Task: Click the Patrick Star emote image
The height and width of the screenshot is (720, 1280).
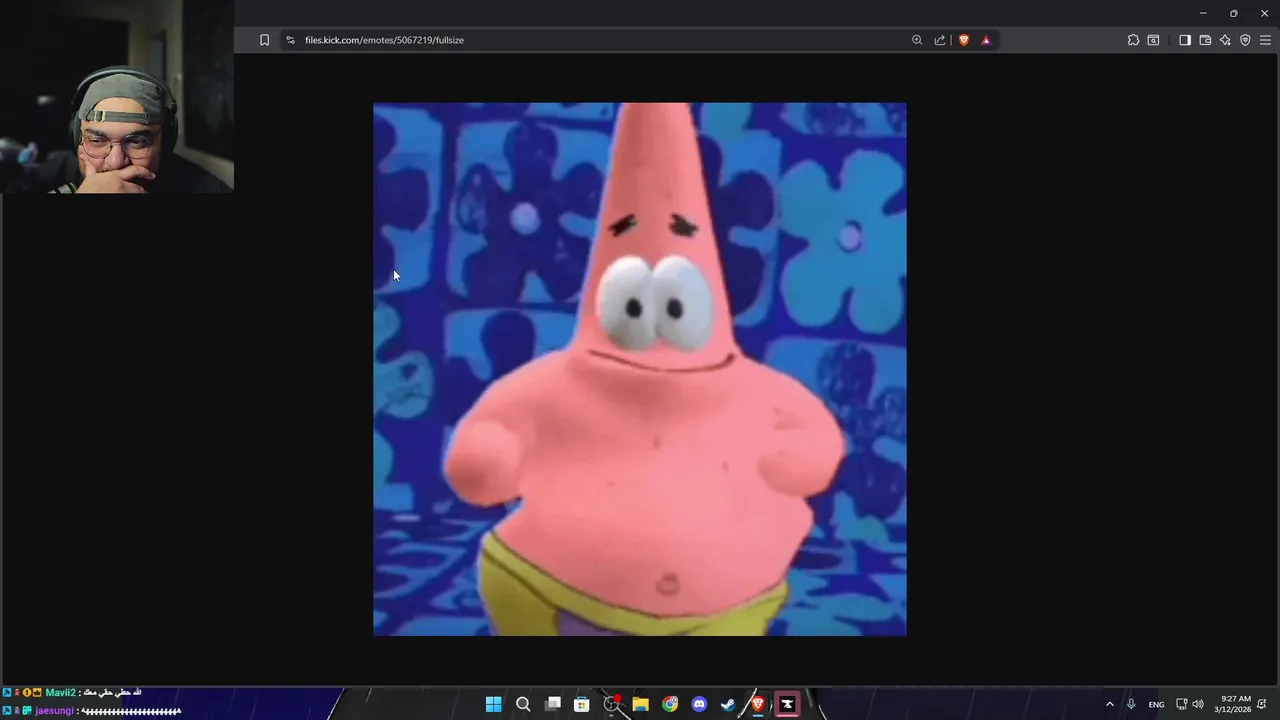Action: [x=640, y=369]
